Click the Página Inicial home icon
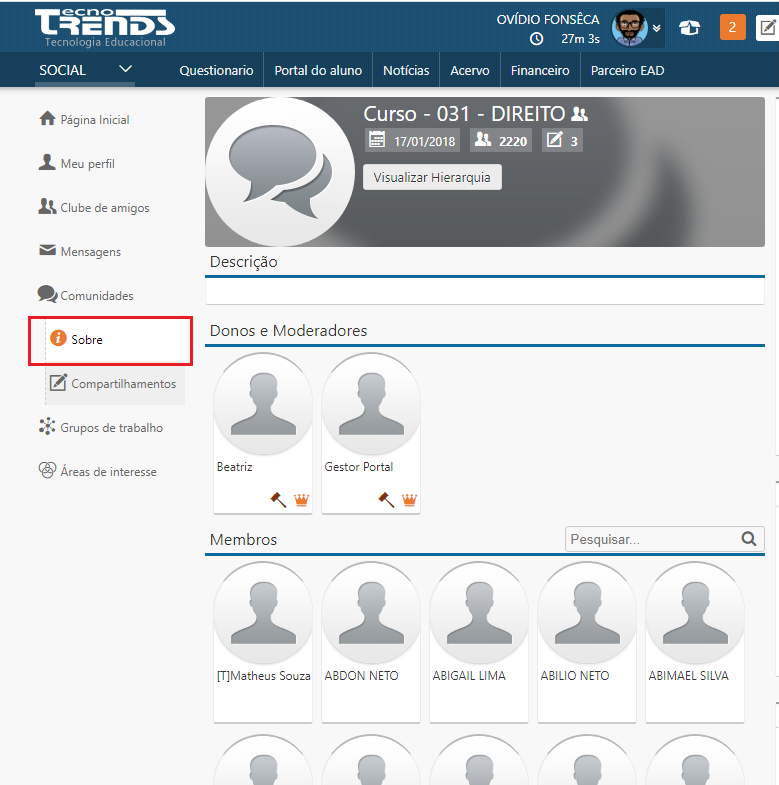The image size is (779, 785). tap(47, 119)
